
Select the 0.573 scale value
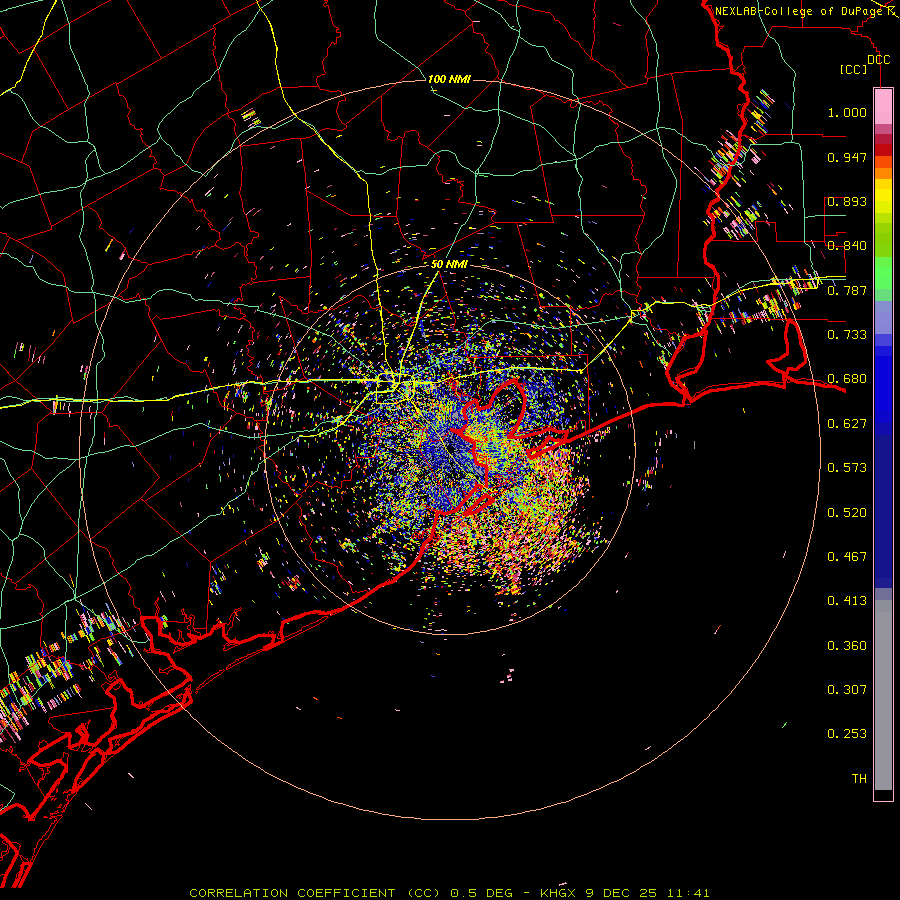pyautogui.click(x=847, y=468)
